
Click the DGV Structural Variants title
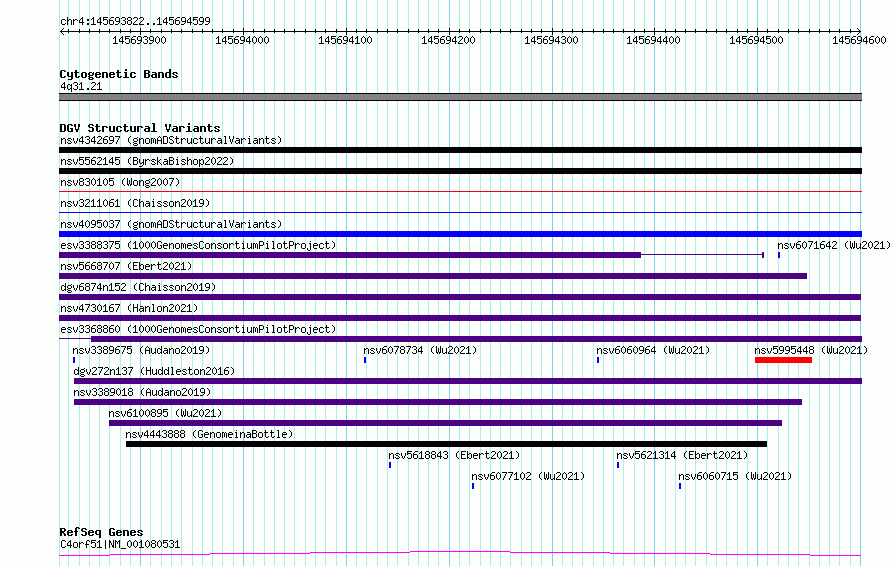coord(140,128)
